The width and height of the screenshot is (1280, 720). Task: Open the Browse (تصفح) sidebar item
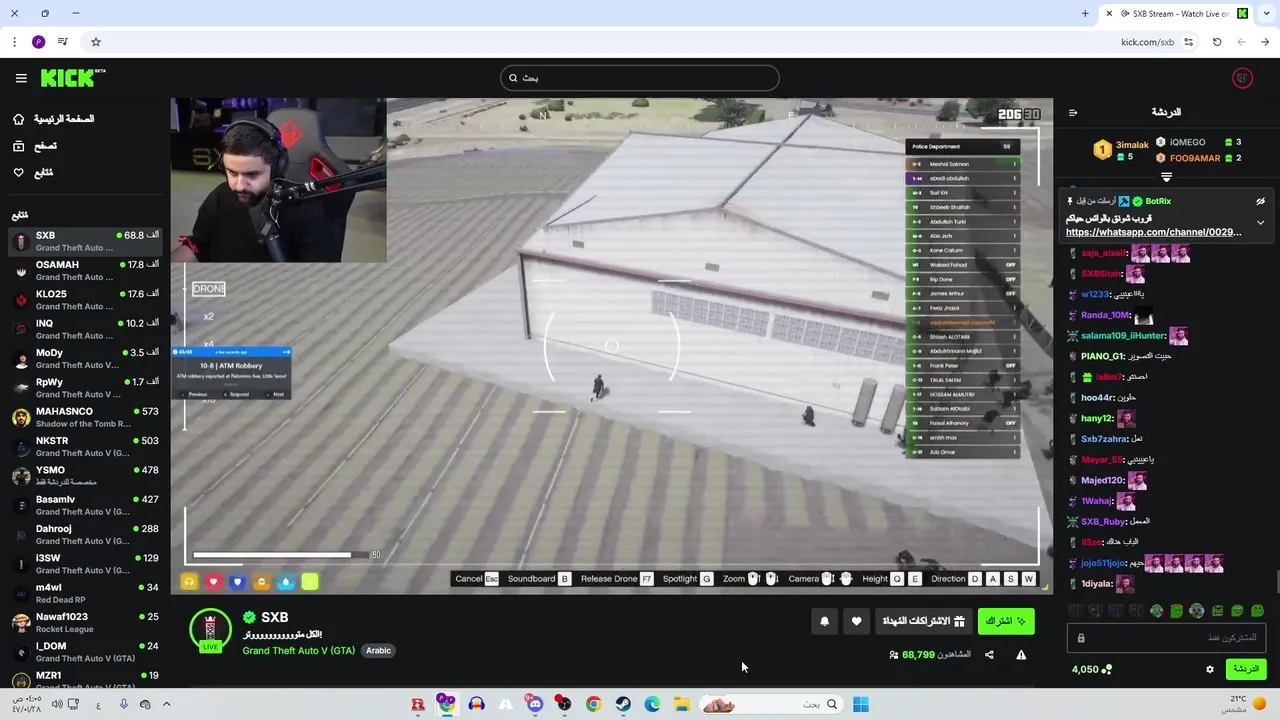(x=35, y=146)
